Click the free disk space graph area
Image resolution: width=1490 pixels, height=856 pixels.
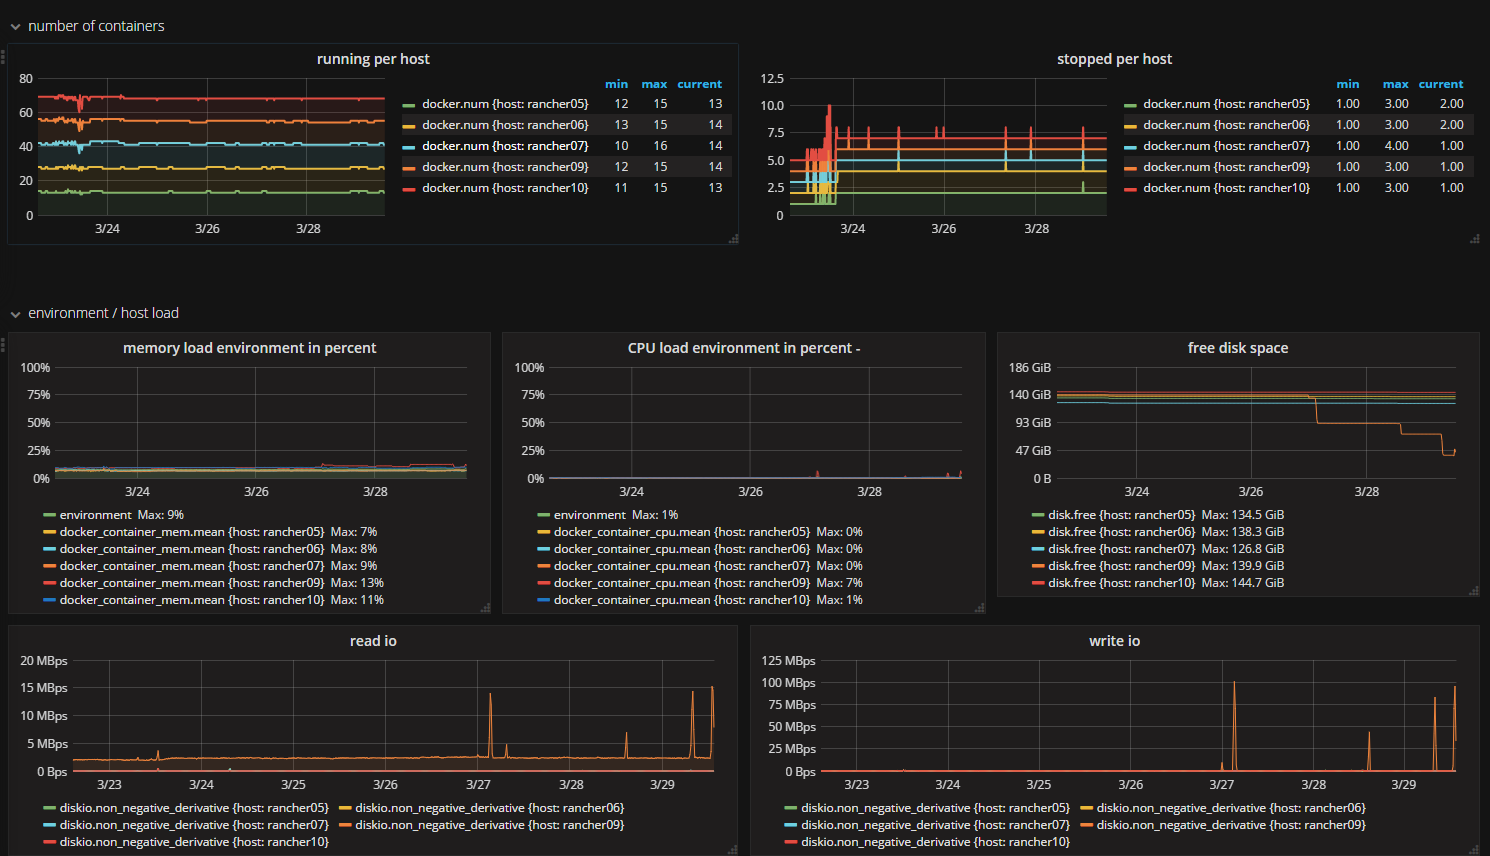[1257, 423]
